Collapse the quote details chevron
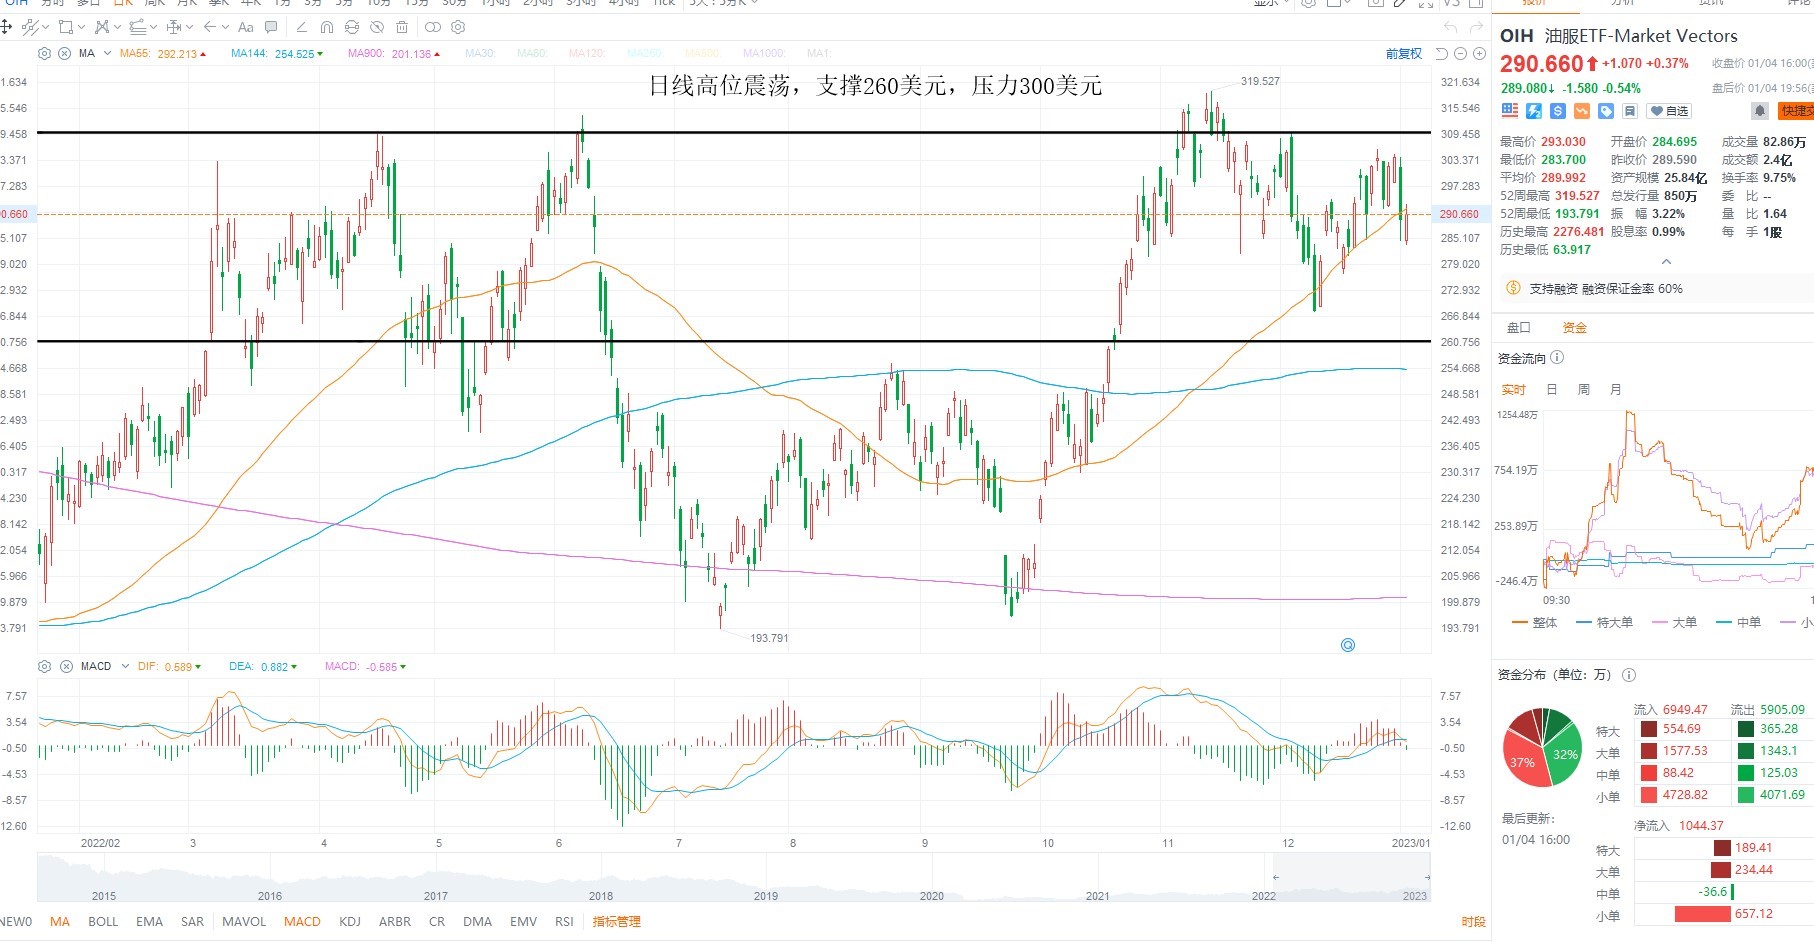Screen dimensions: 1814x942 [x=1666, y=261]
